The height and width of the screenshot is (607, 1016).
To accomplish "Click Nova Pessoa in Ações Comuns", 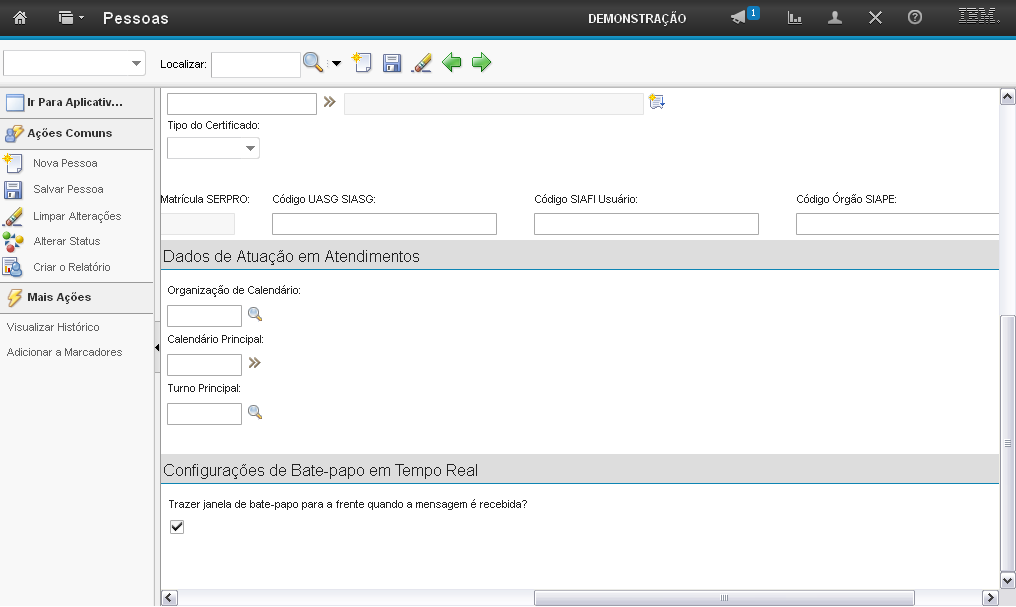I will (65, 163).
